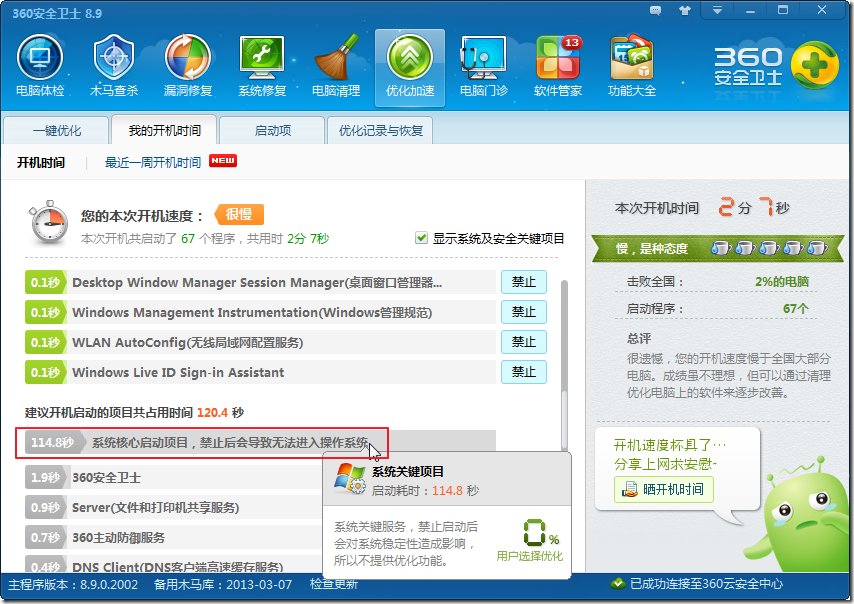This screenshot has width=854, height=604.
Task: Click Windows Live ID Sign-in Assistant row text
Action: tap(178, 372)
